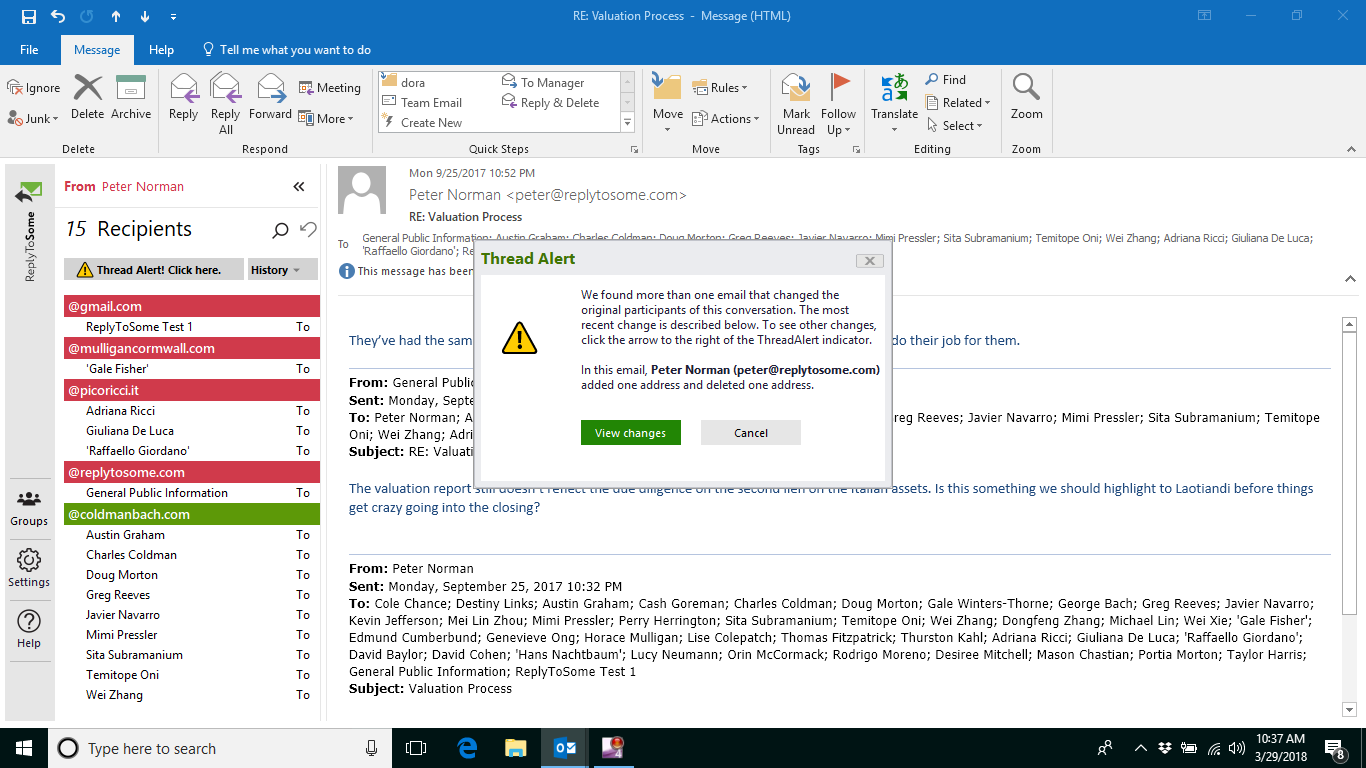Open File Explorer from taskbar
Image resolution: width=1366 pixels, height=768 pixels.
tap(515, 748)
